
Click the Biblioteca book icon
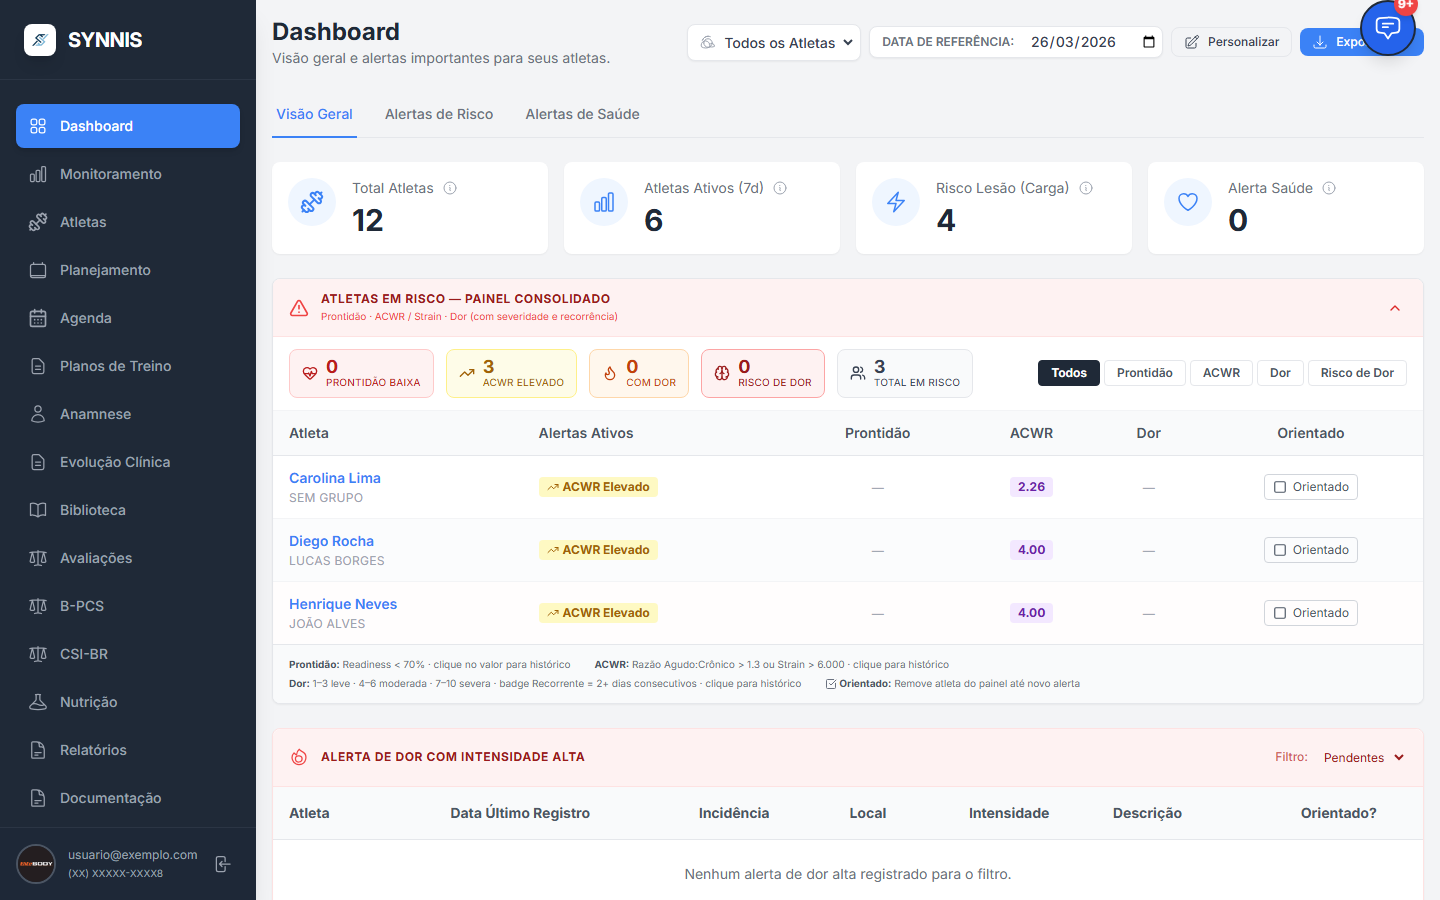(38, 510)
